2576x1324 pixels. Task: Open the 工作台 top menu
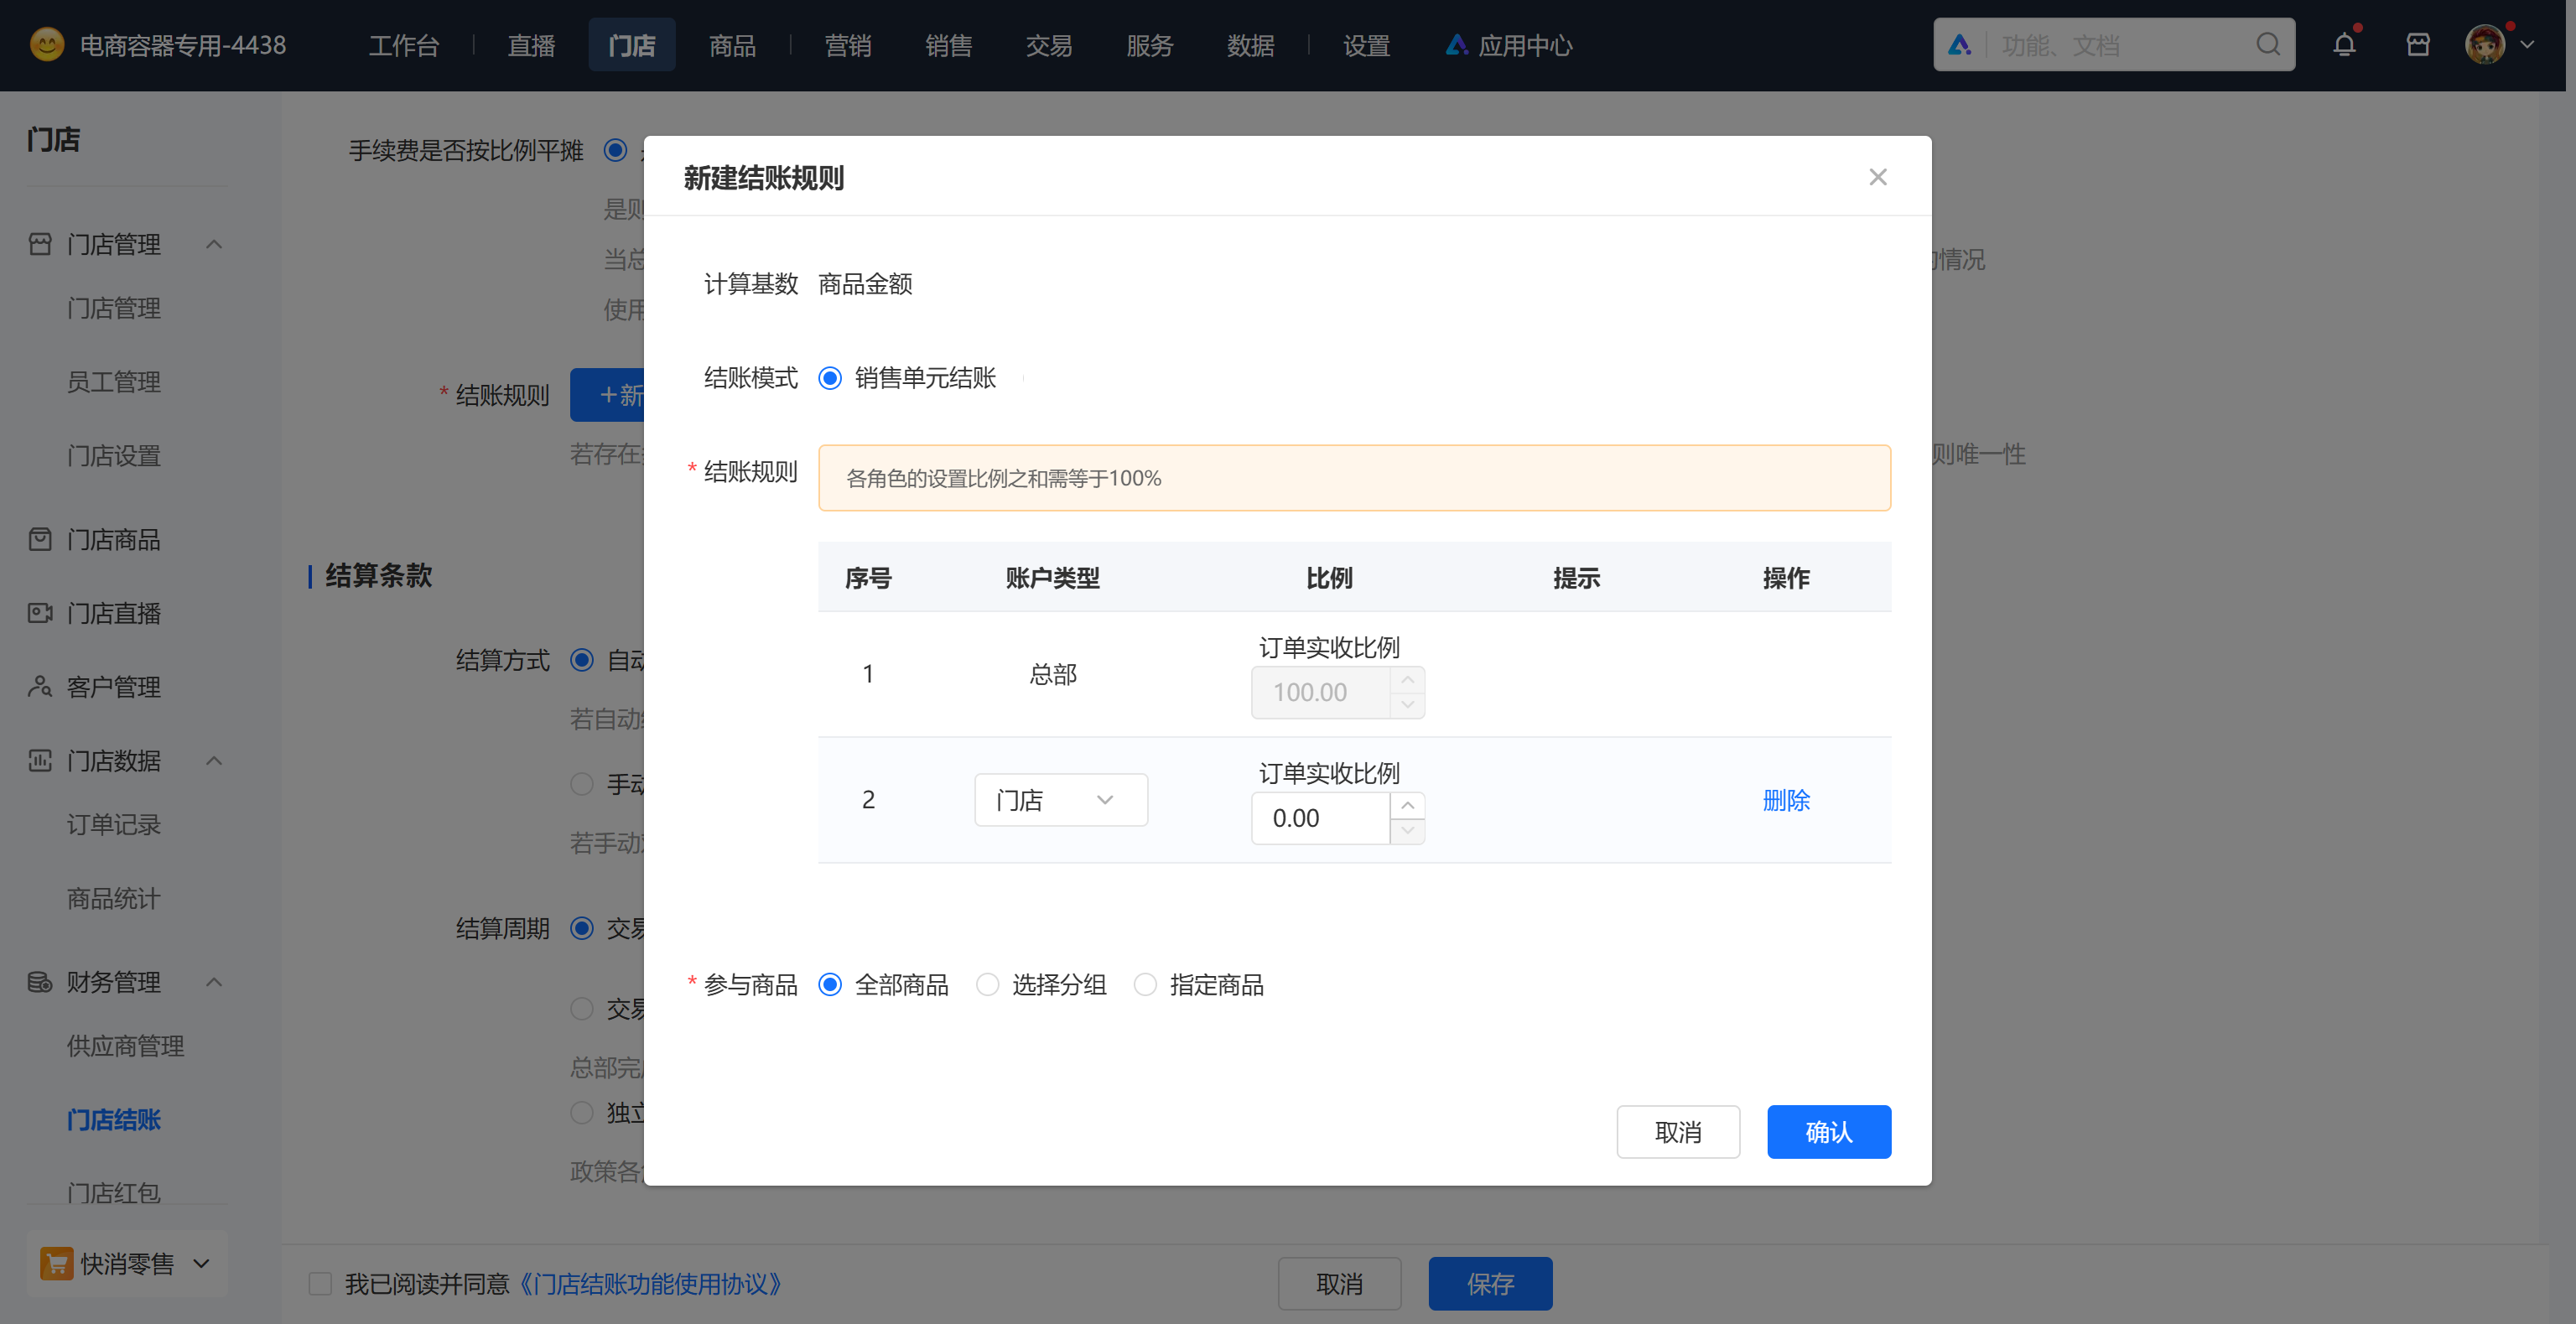pos(404,45)
